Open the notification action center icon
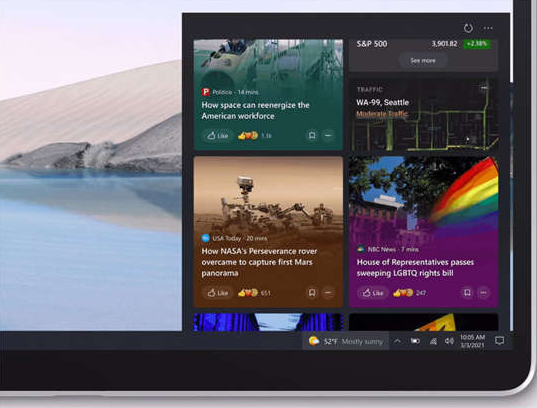 (500, 341)
